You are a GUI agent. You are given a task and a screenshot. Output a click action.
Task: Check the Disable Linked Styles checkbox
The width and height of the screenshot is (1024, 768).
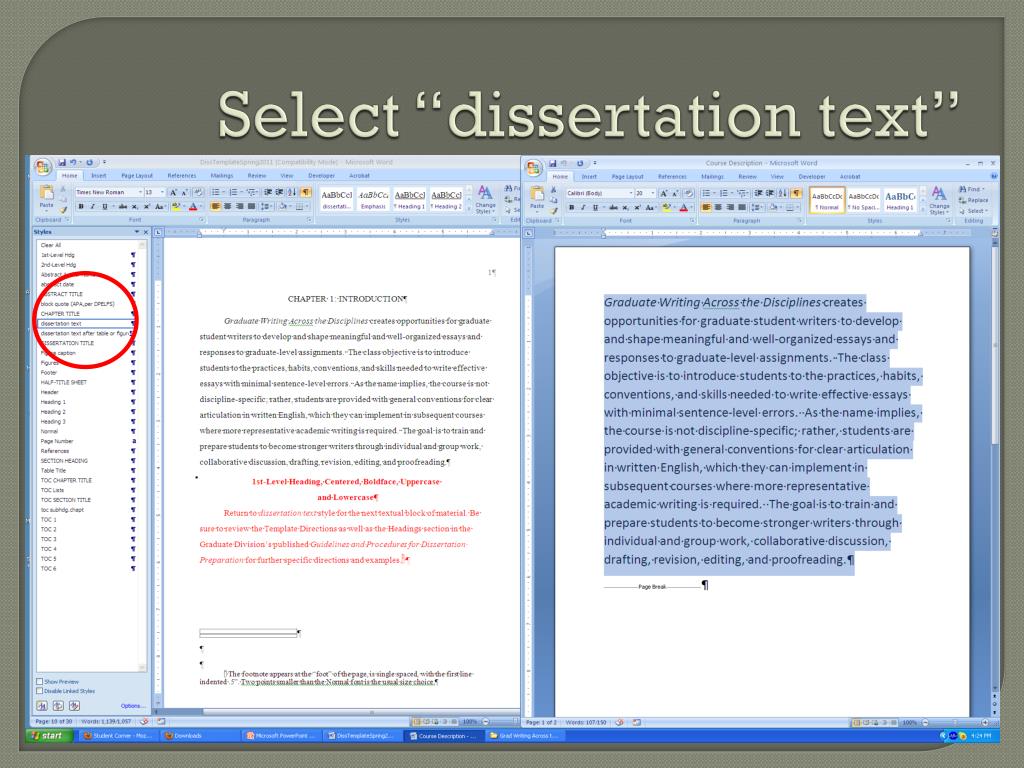[x=40, y=690]
